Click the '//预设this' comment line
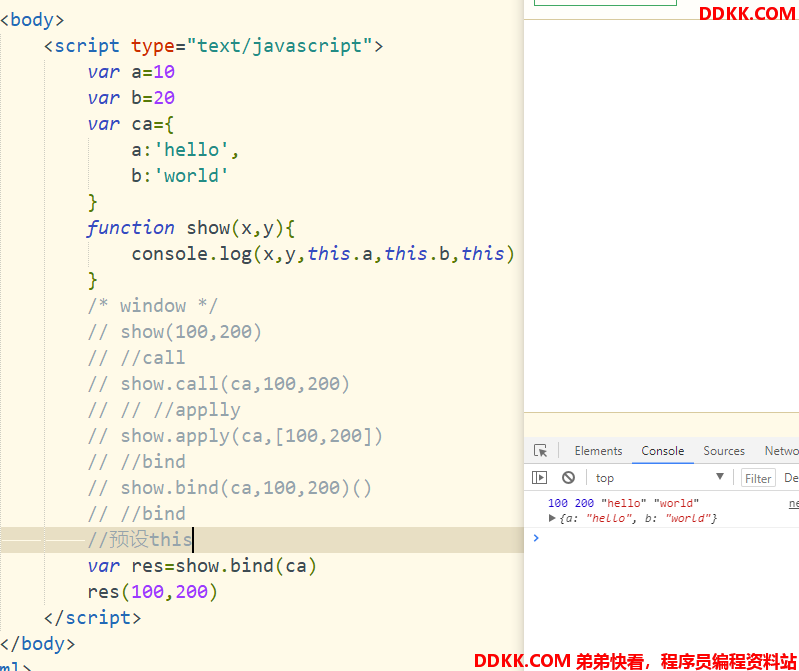799x671 pixels. (140, 540)
